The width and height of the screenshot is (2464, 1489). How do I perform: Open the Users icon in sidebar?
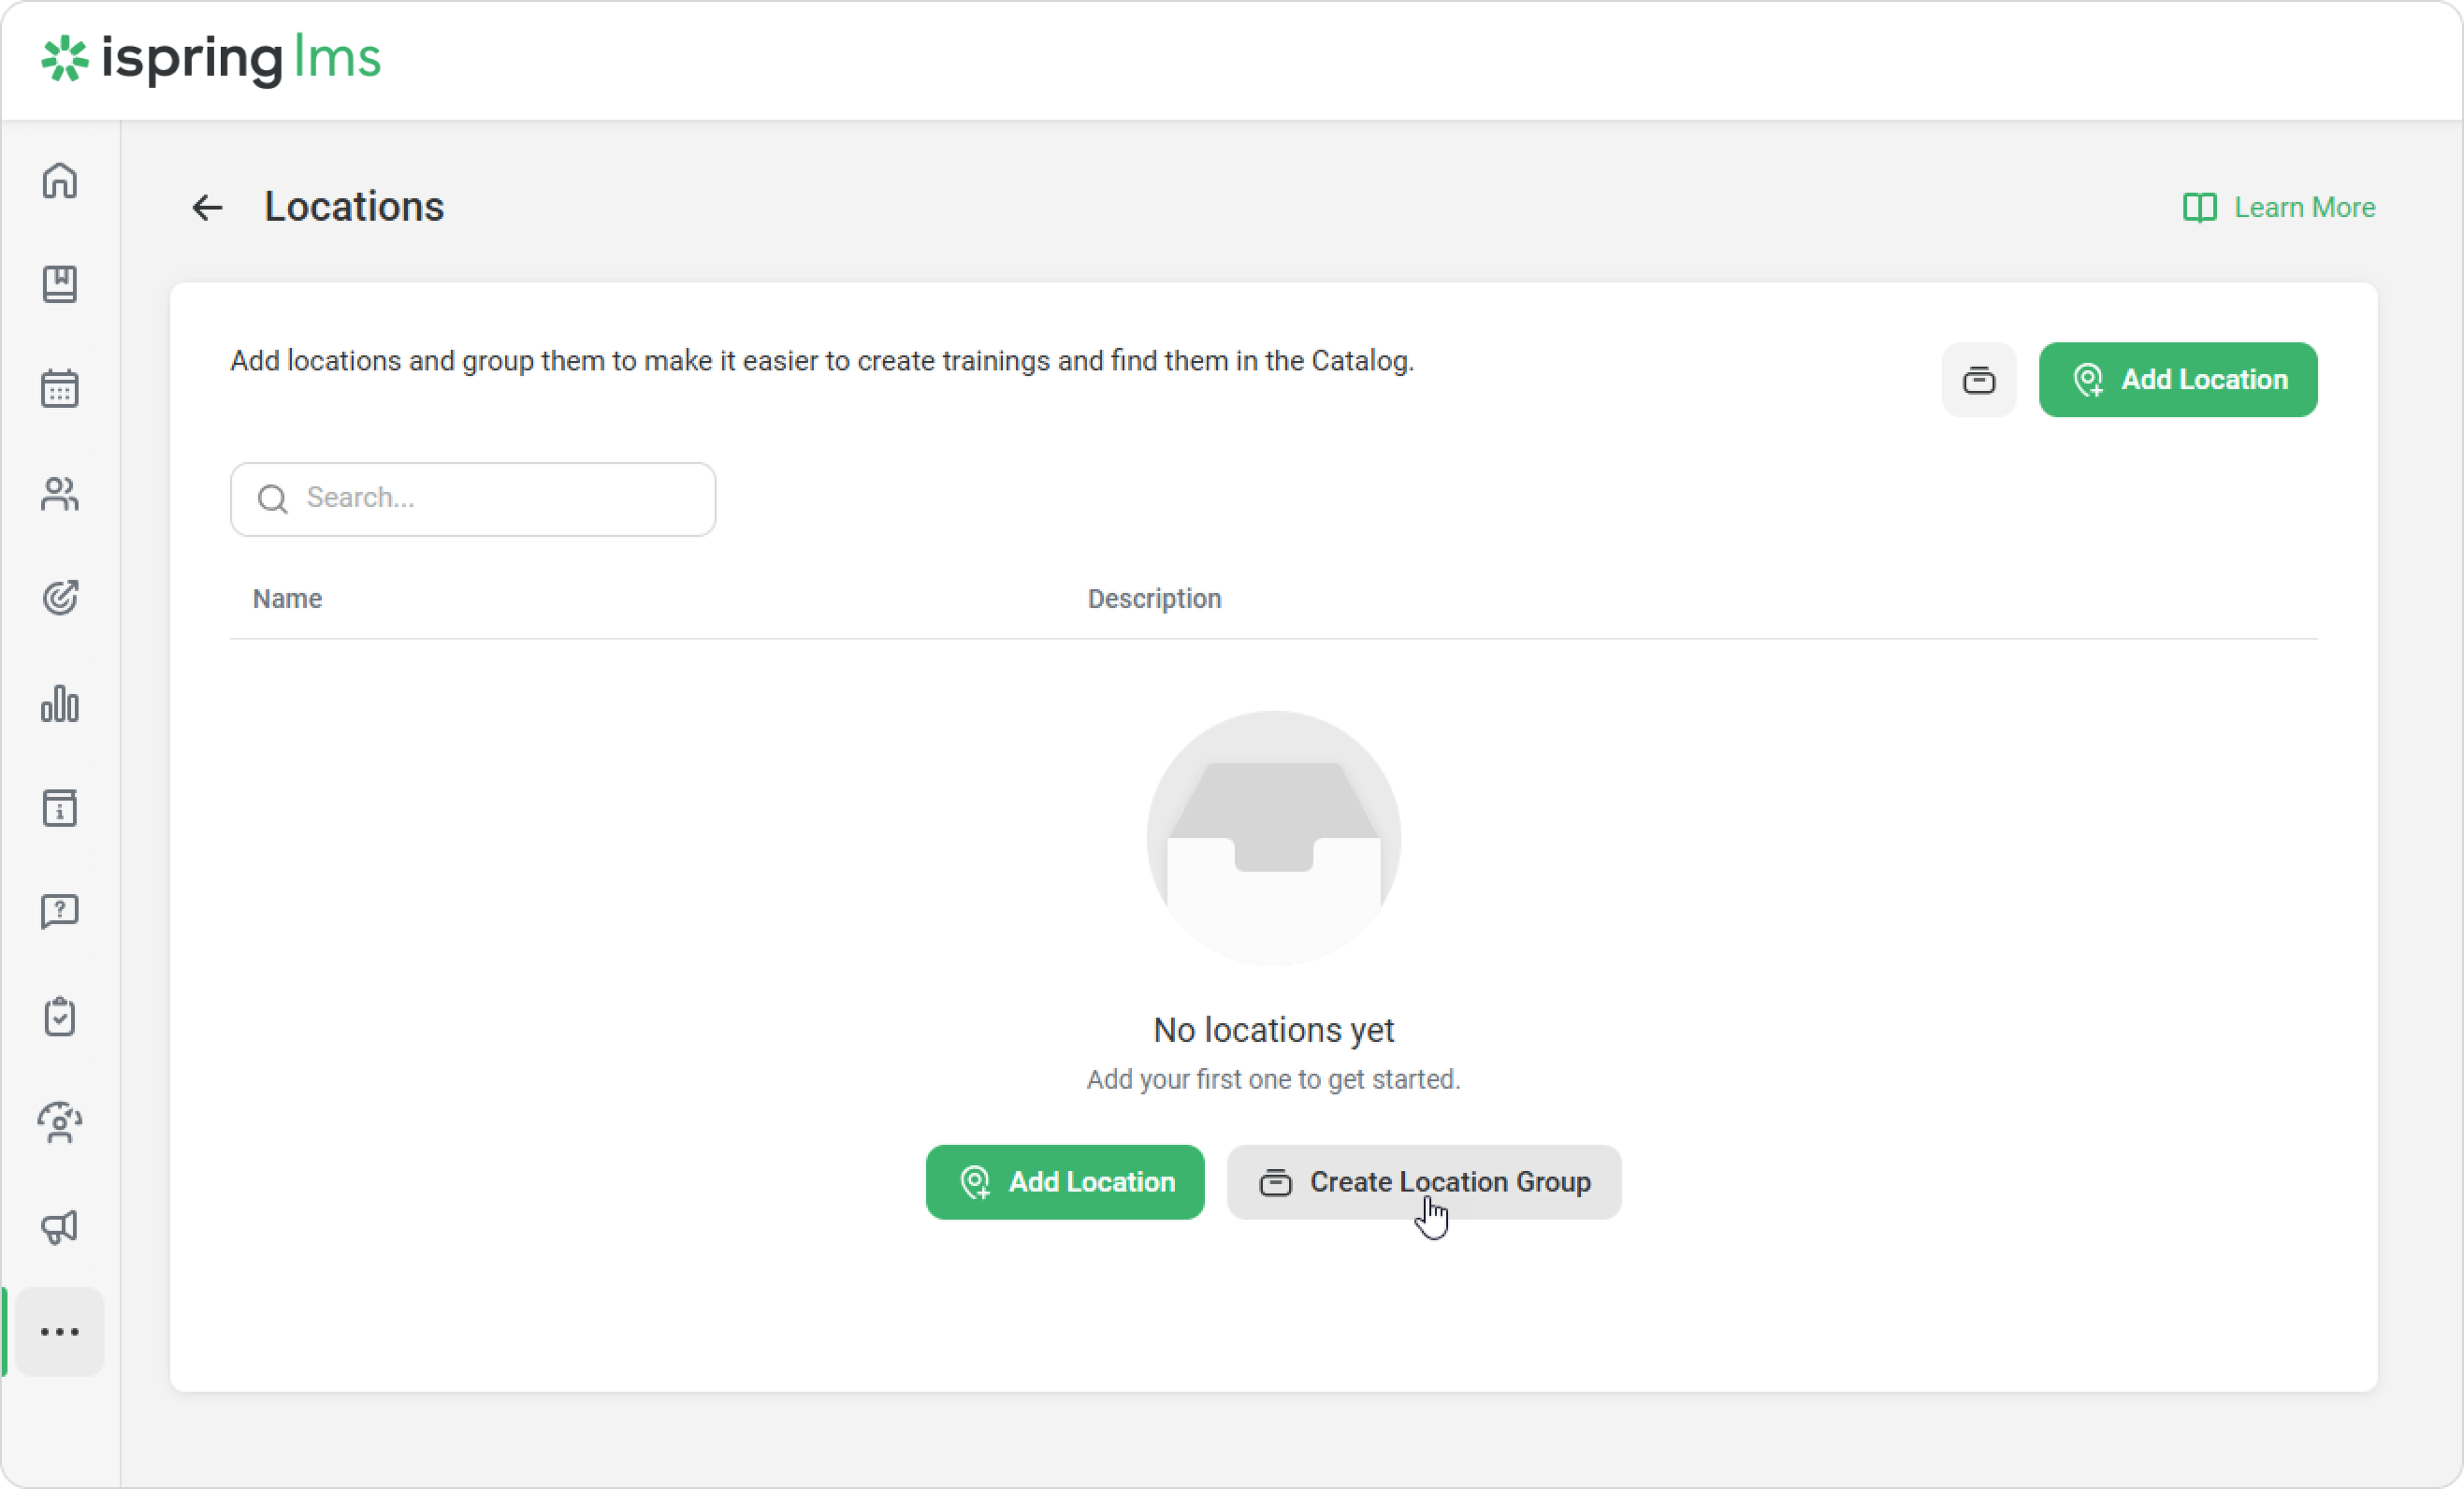(60, 494)
